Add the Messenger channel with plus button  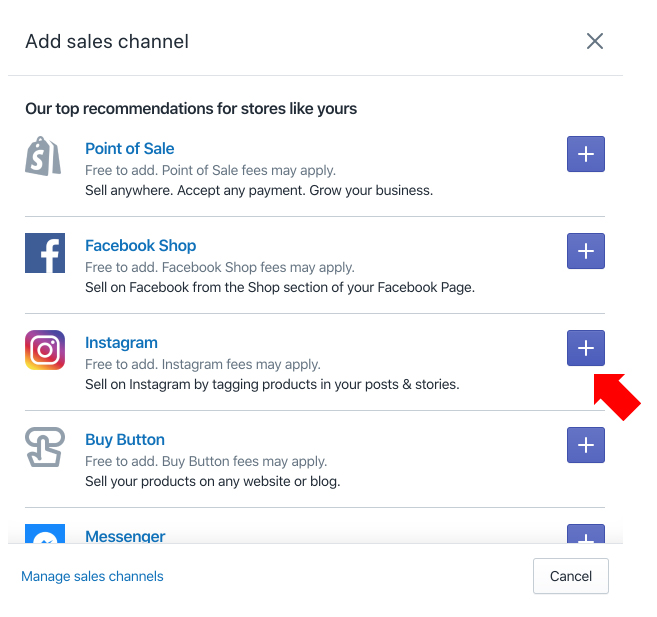586,534
